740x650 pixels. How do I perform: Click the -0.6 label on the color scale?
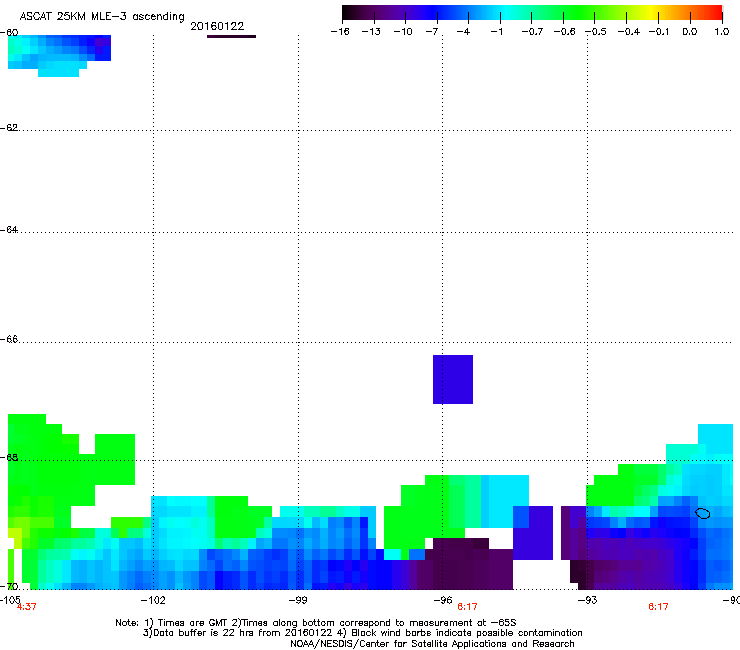564,32
